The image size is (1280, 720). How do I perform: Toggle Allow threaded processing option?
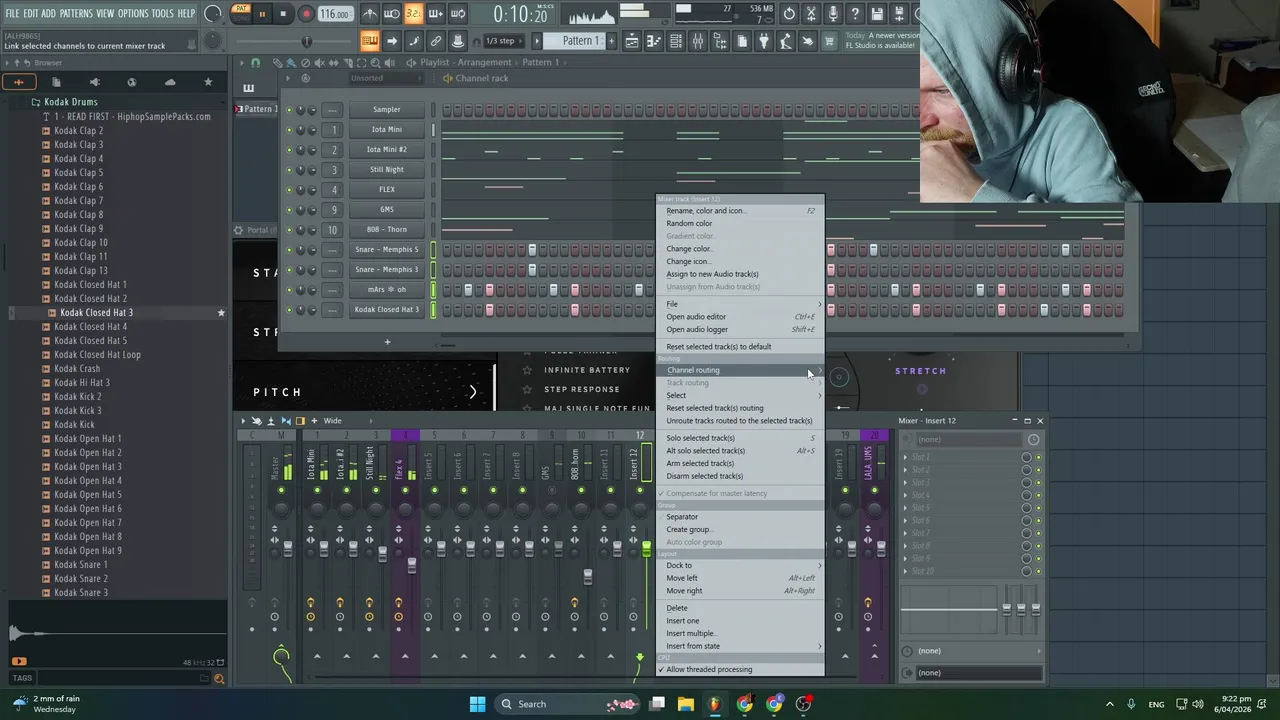pos(740,669)
